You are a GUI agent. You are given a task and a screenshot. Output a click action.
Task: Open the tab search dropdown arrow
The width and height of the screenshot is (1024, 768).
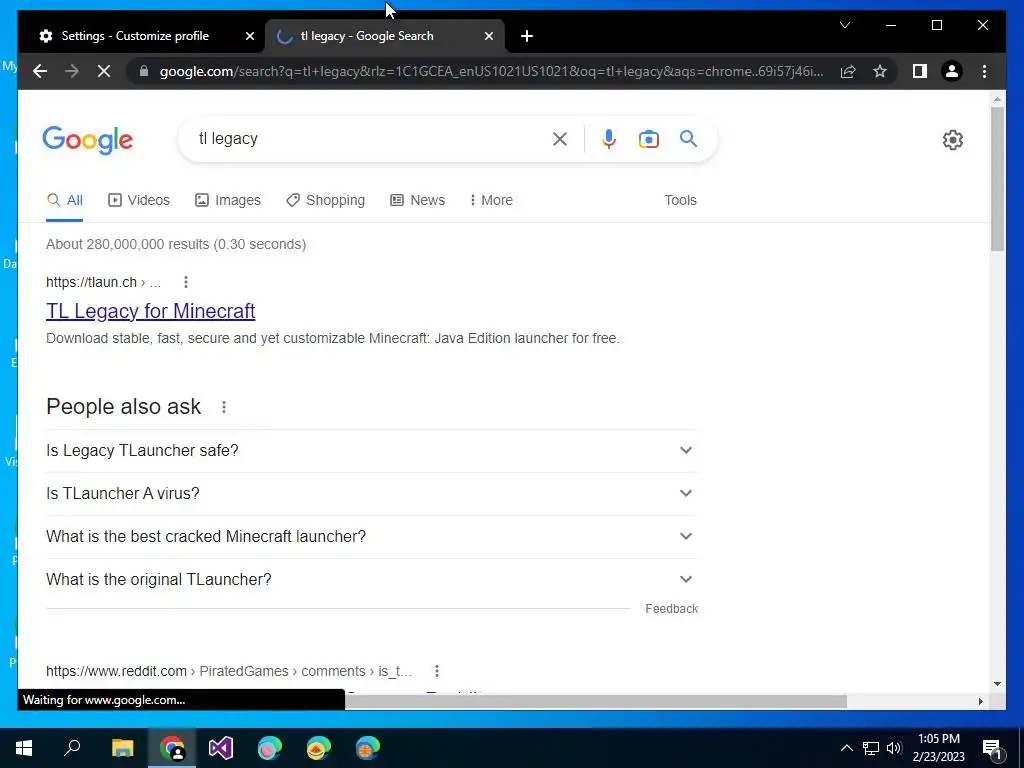[844, 25]
